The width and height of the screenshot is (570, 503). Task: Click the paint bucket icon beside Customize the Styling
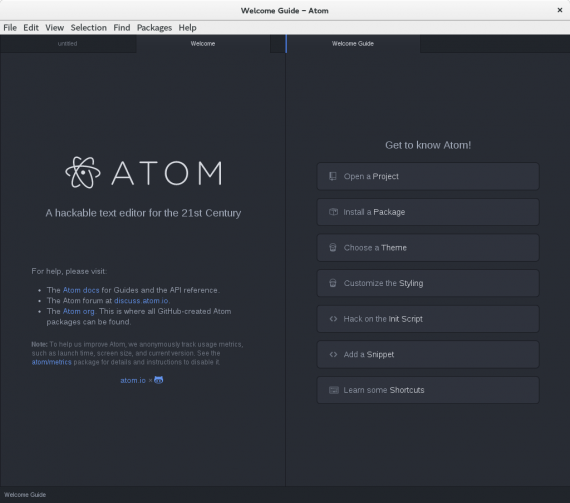(x=333, y=283)
